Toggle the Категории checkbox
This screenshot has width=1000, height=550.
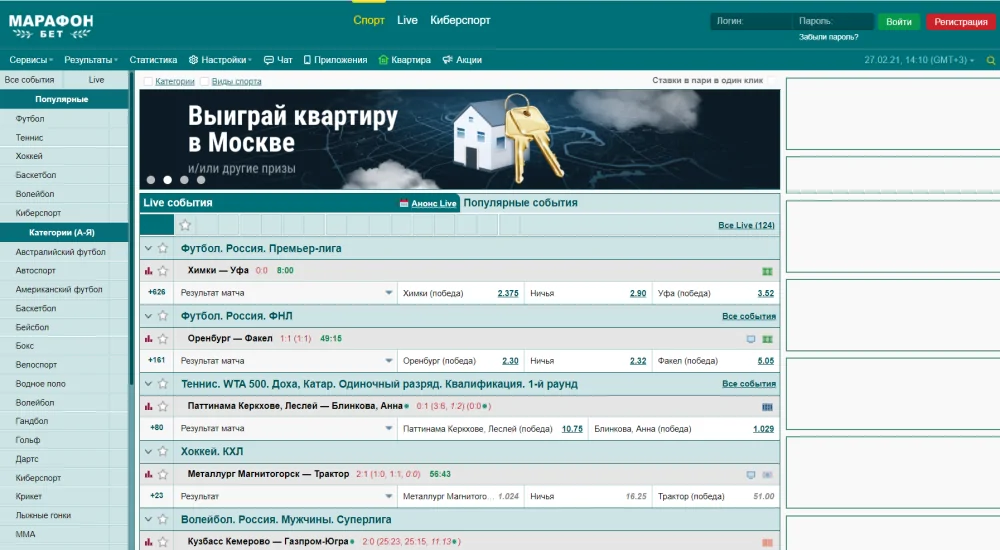coord(148,81)
